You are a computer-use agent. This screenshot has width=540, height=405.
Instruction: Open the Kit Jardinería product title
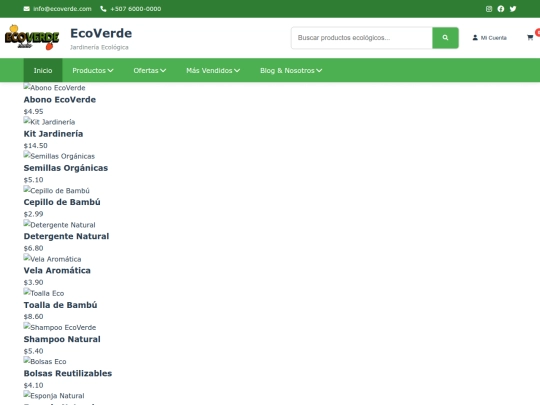(x=53, y=134)
